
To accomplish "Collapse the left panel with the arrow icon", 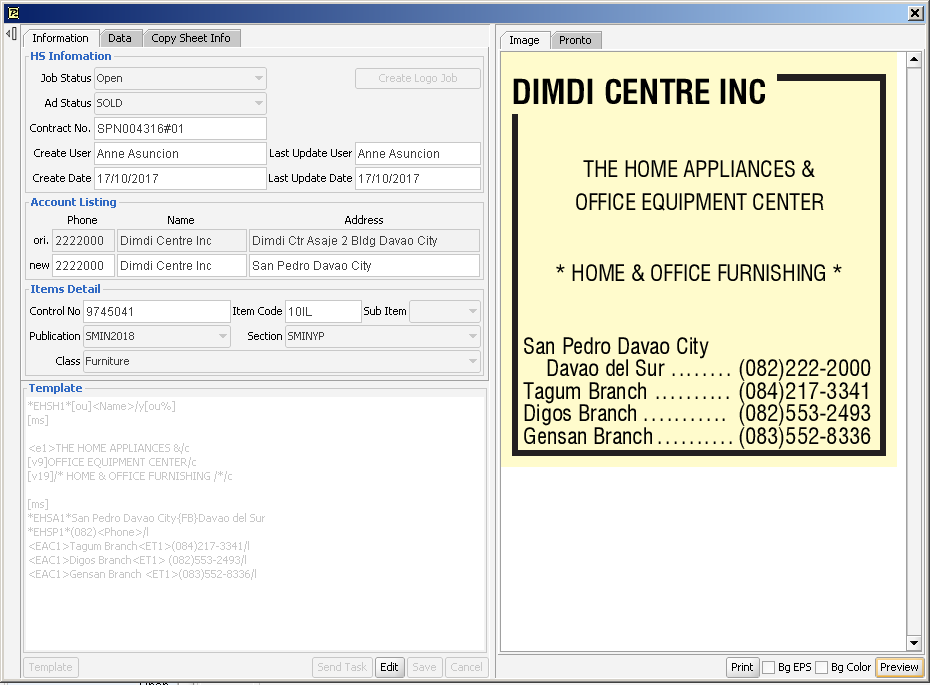I will tap(11, 34).
